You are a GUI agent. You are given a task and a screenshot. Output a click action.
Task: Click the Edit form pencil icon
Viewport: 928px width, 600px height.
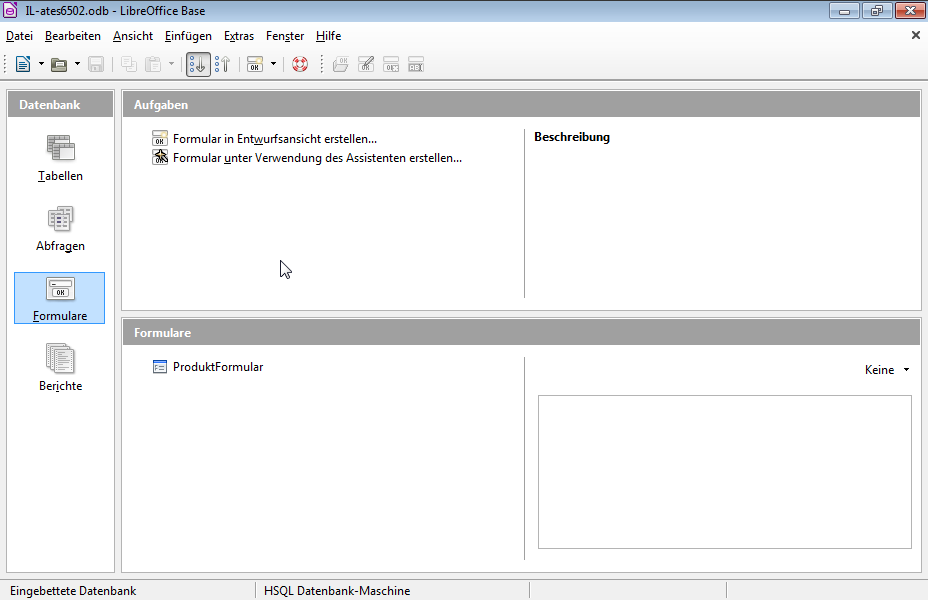click(x=366, y=64)
